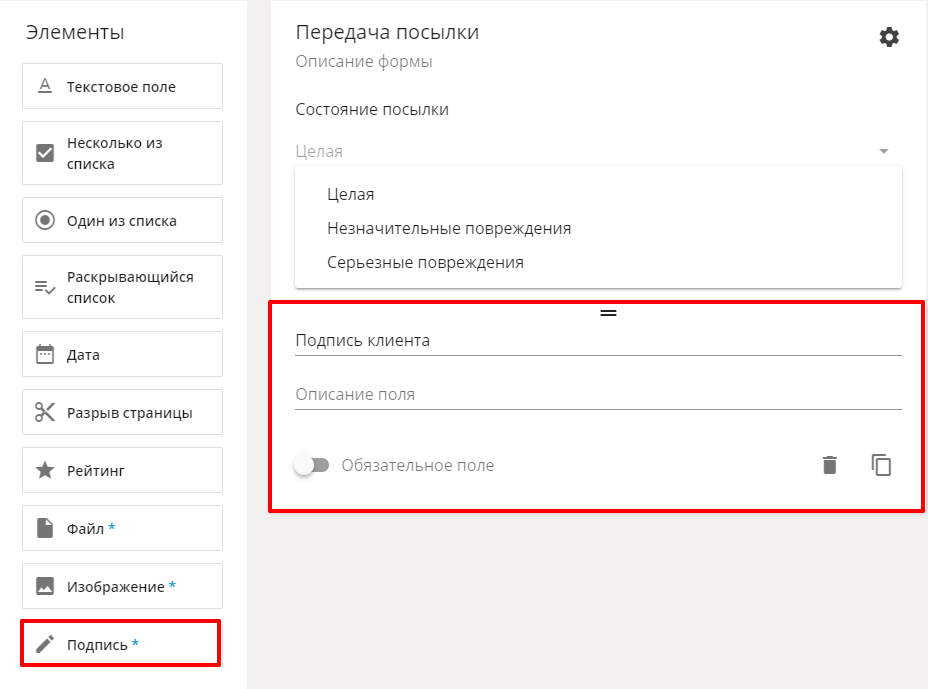Delete the signature field with trash icon

pos(830,465)
